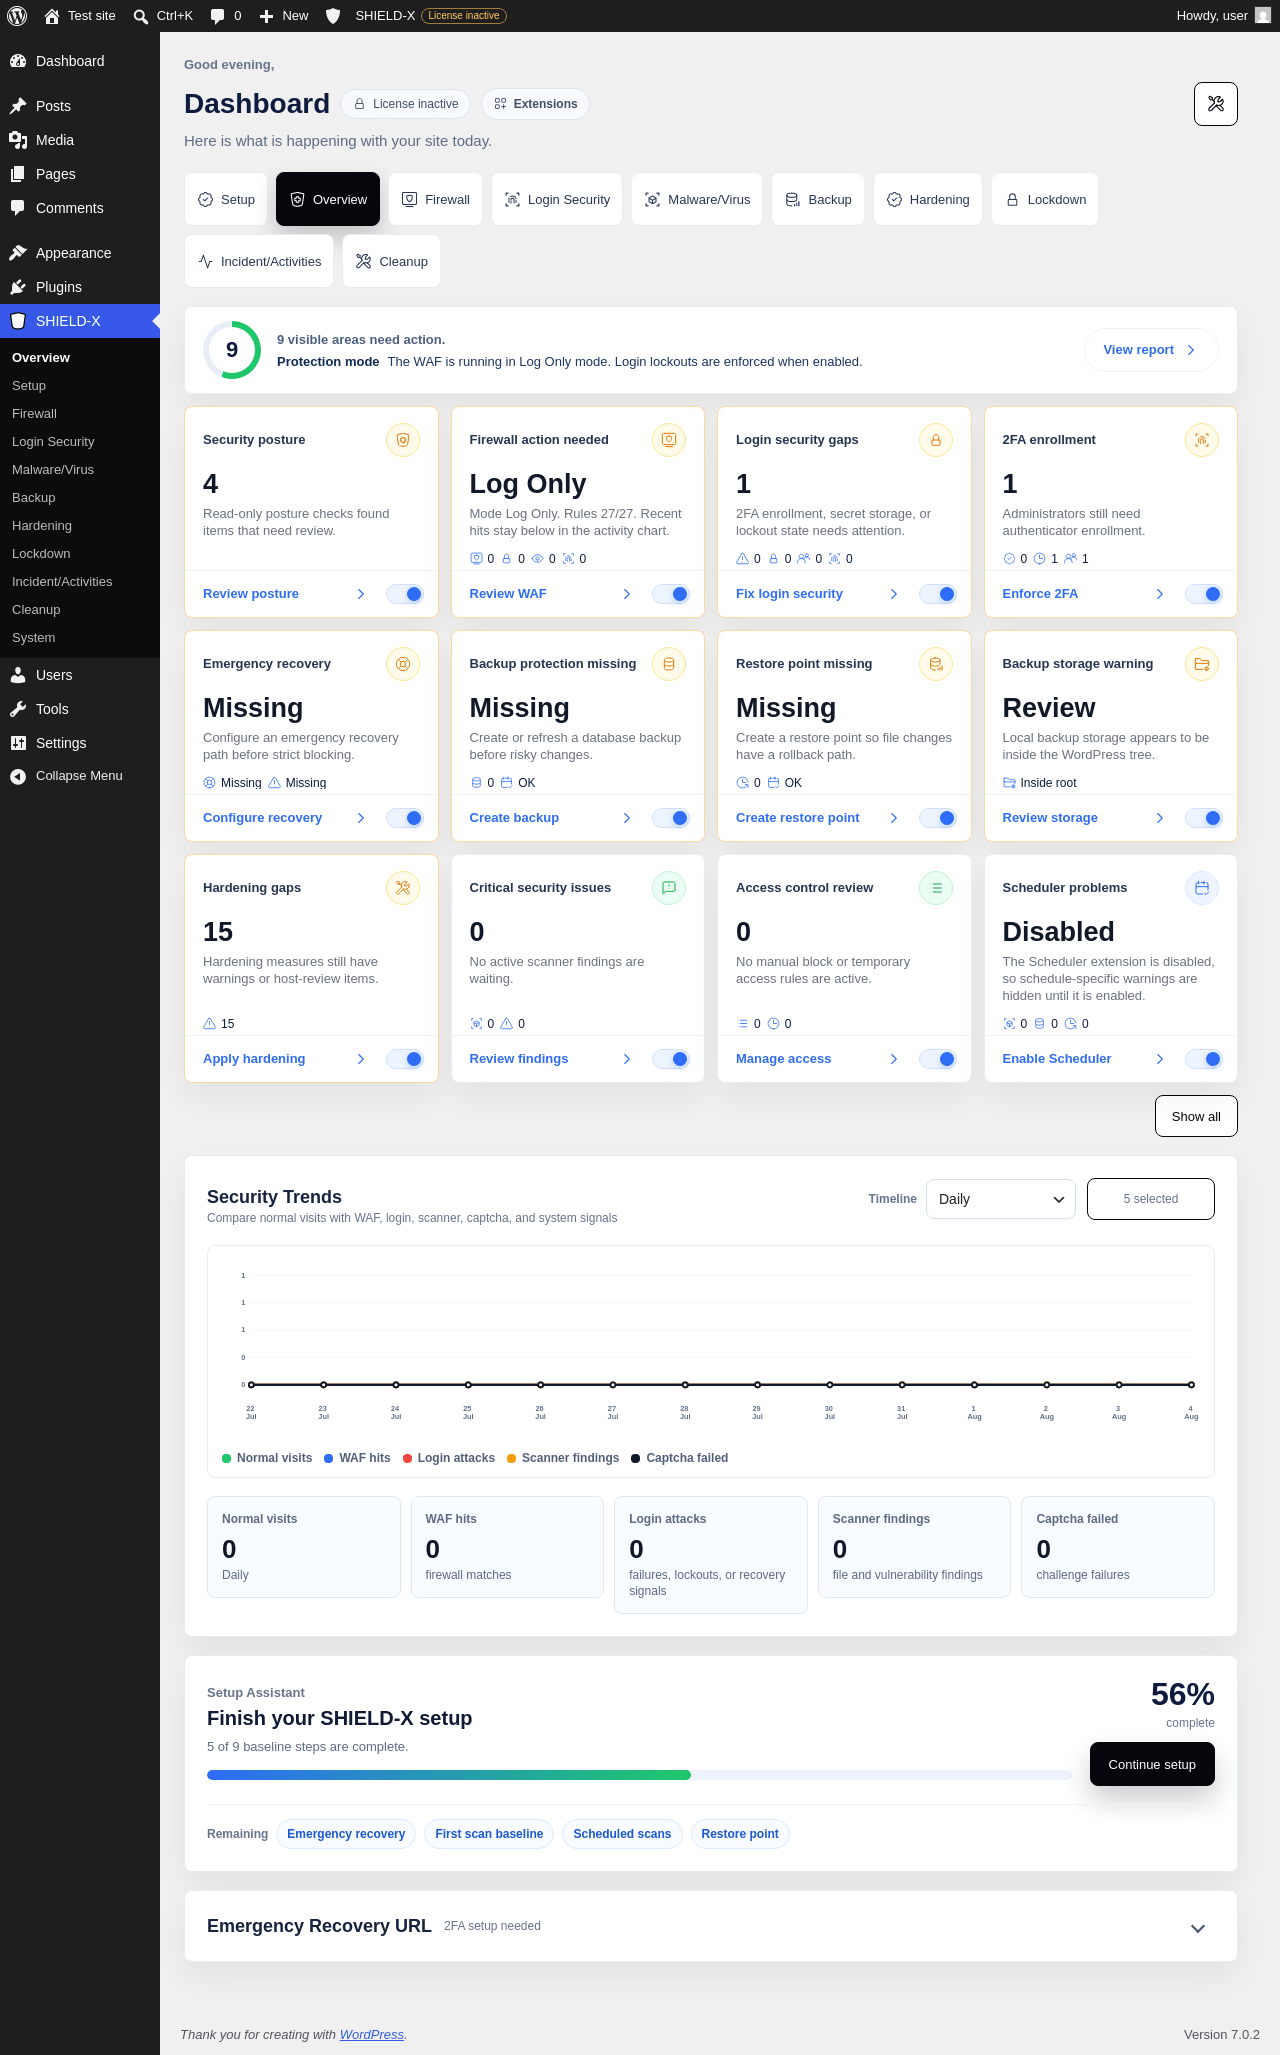
Task: Open Hardening in the SHIELD-X sidebar submenu
Action: (42, 526)
